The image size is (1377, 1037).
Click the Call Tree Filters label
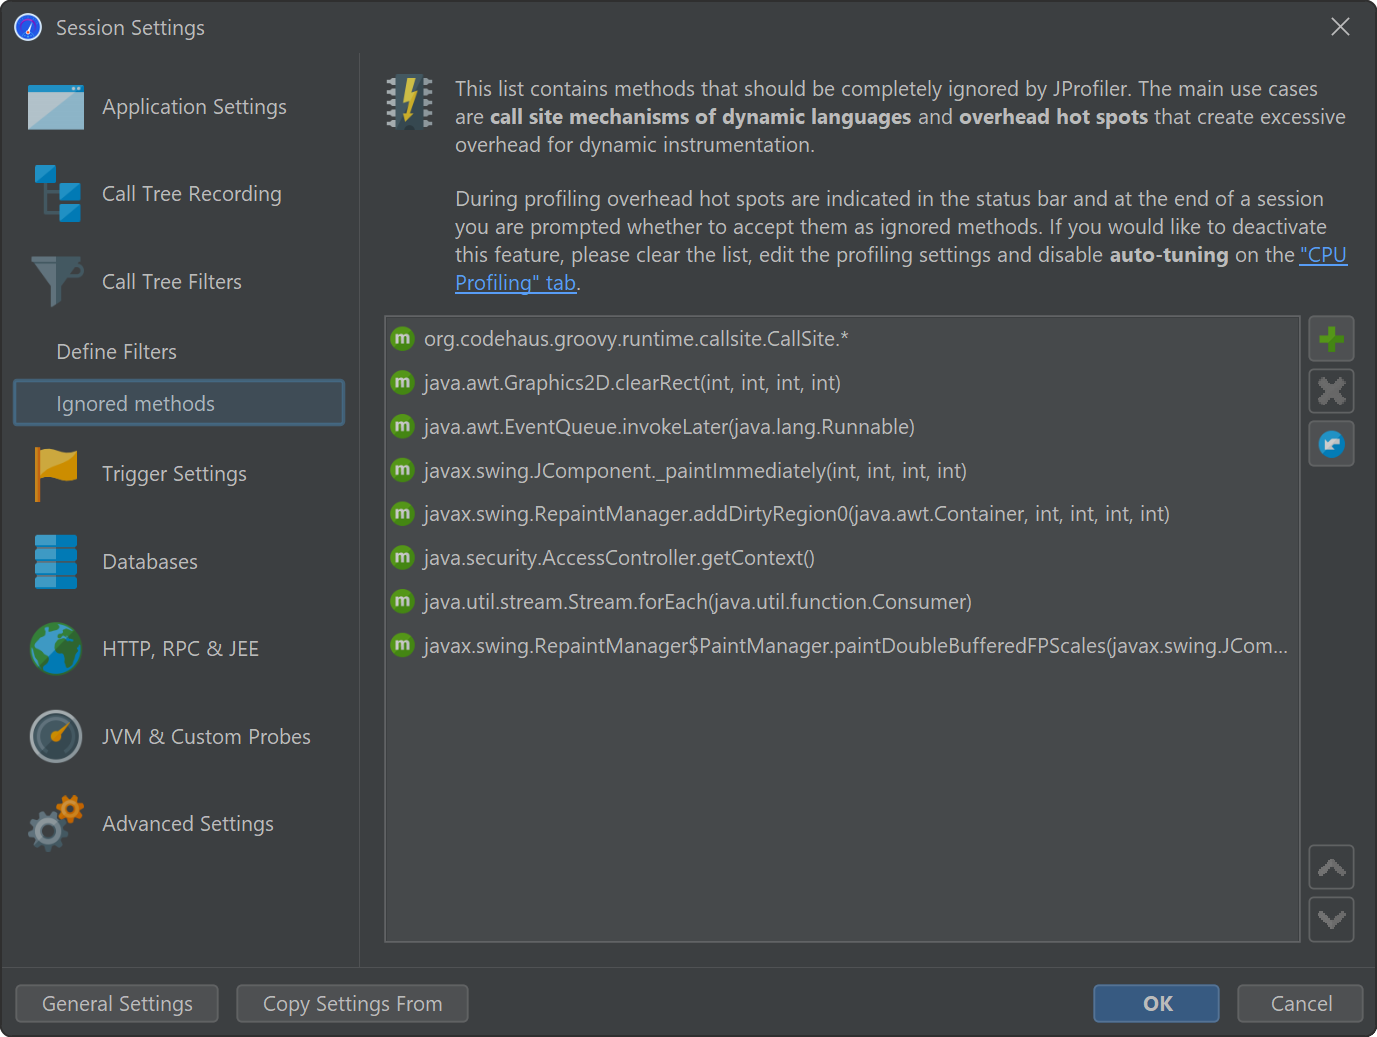[172, 282]
